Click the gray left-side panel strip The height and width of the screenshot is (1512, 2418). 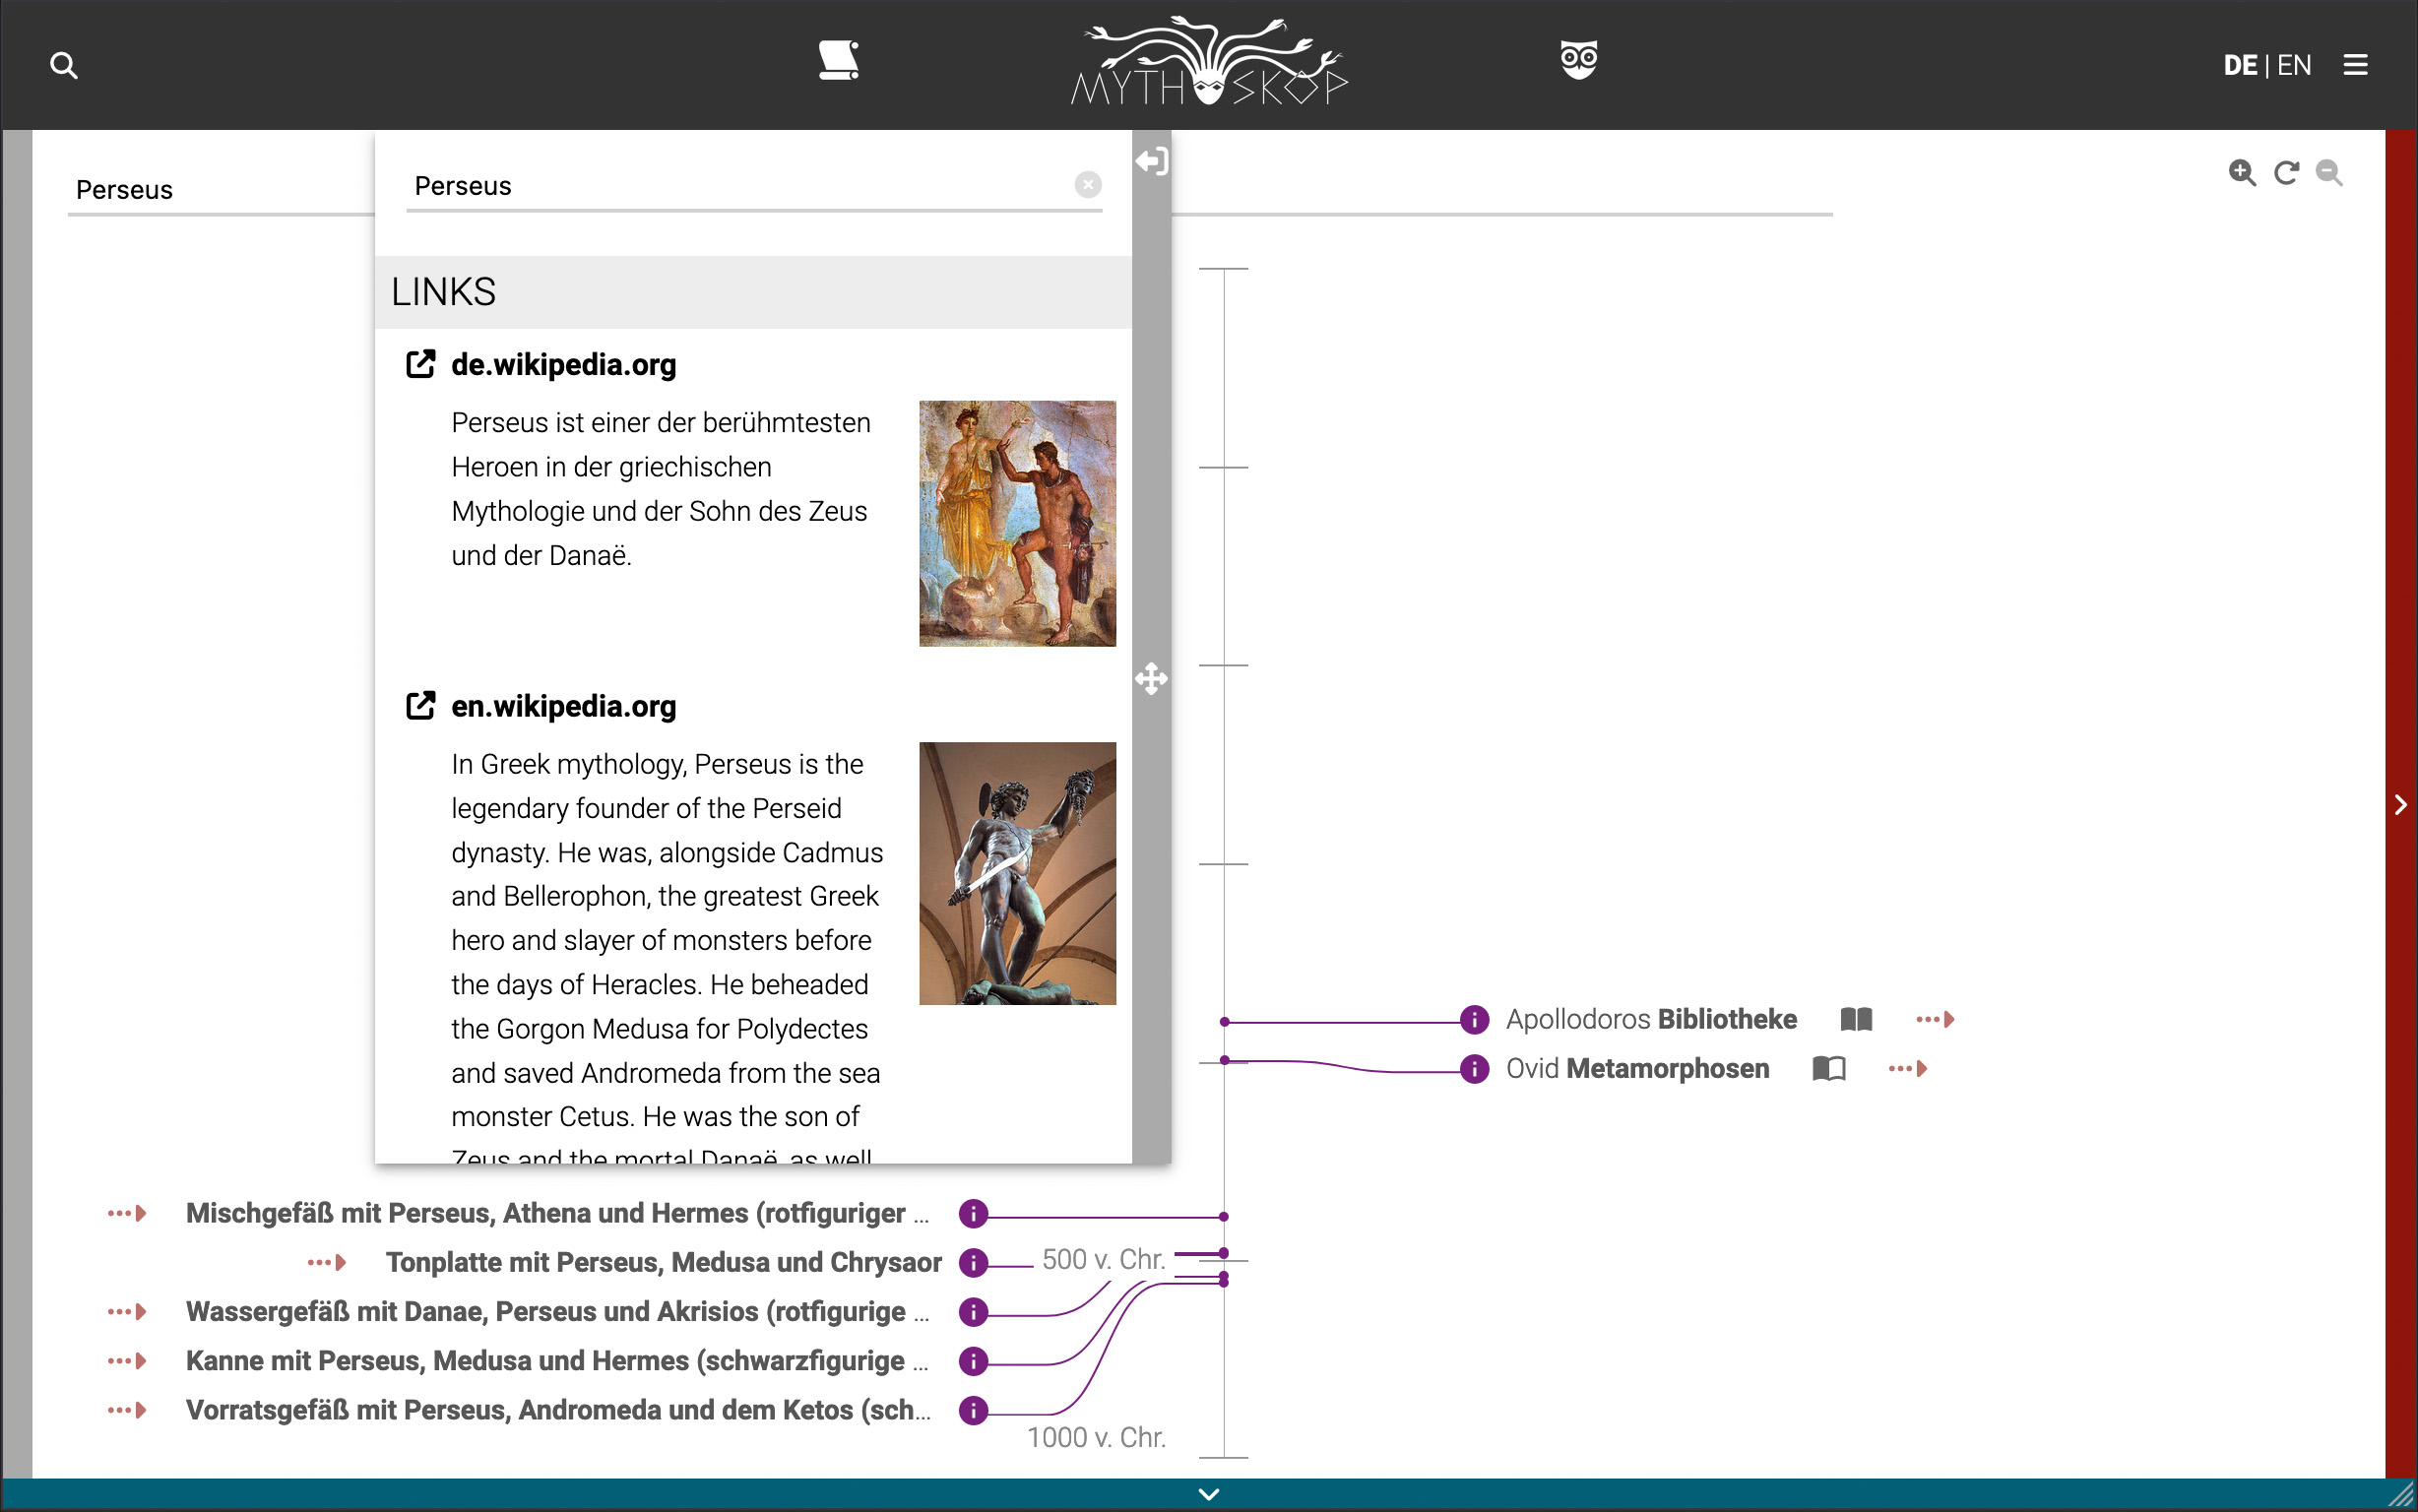pos(16,805)
